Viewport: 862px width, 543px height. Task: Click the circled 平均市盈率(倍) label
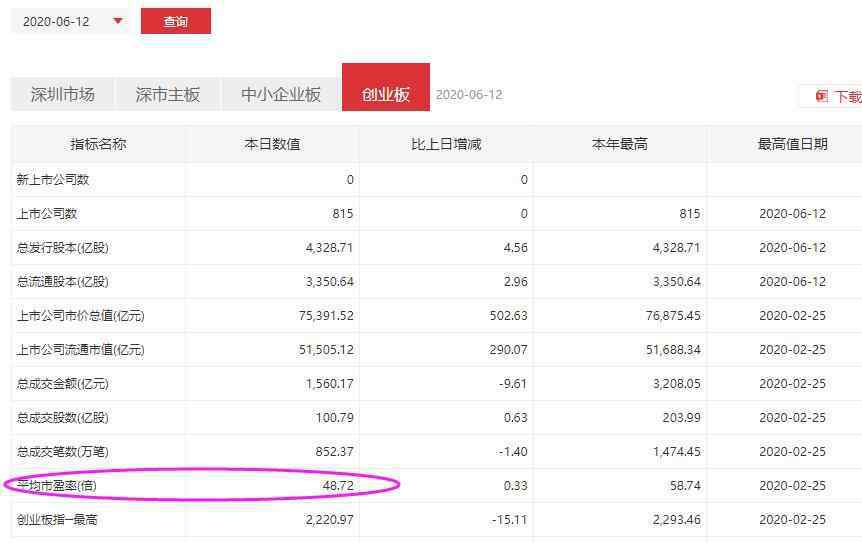pyautogui.click(x=57, y=486)
